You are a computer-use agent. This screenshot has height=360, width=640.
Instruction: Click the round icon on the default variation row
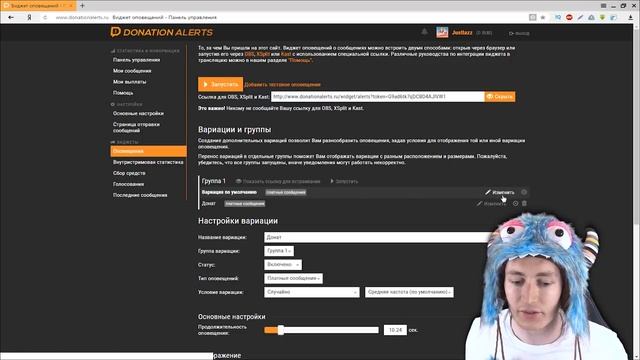[524, 192]
